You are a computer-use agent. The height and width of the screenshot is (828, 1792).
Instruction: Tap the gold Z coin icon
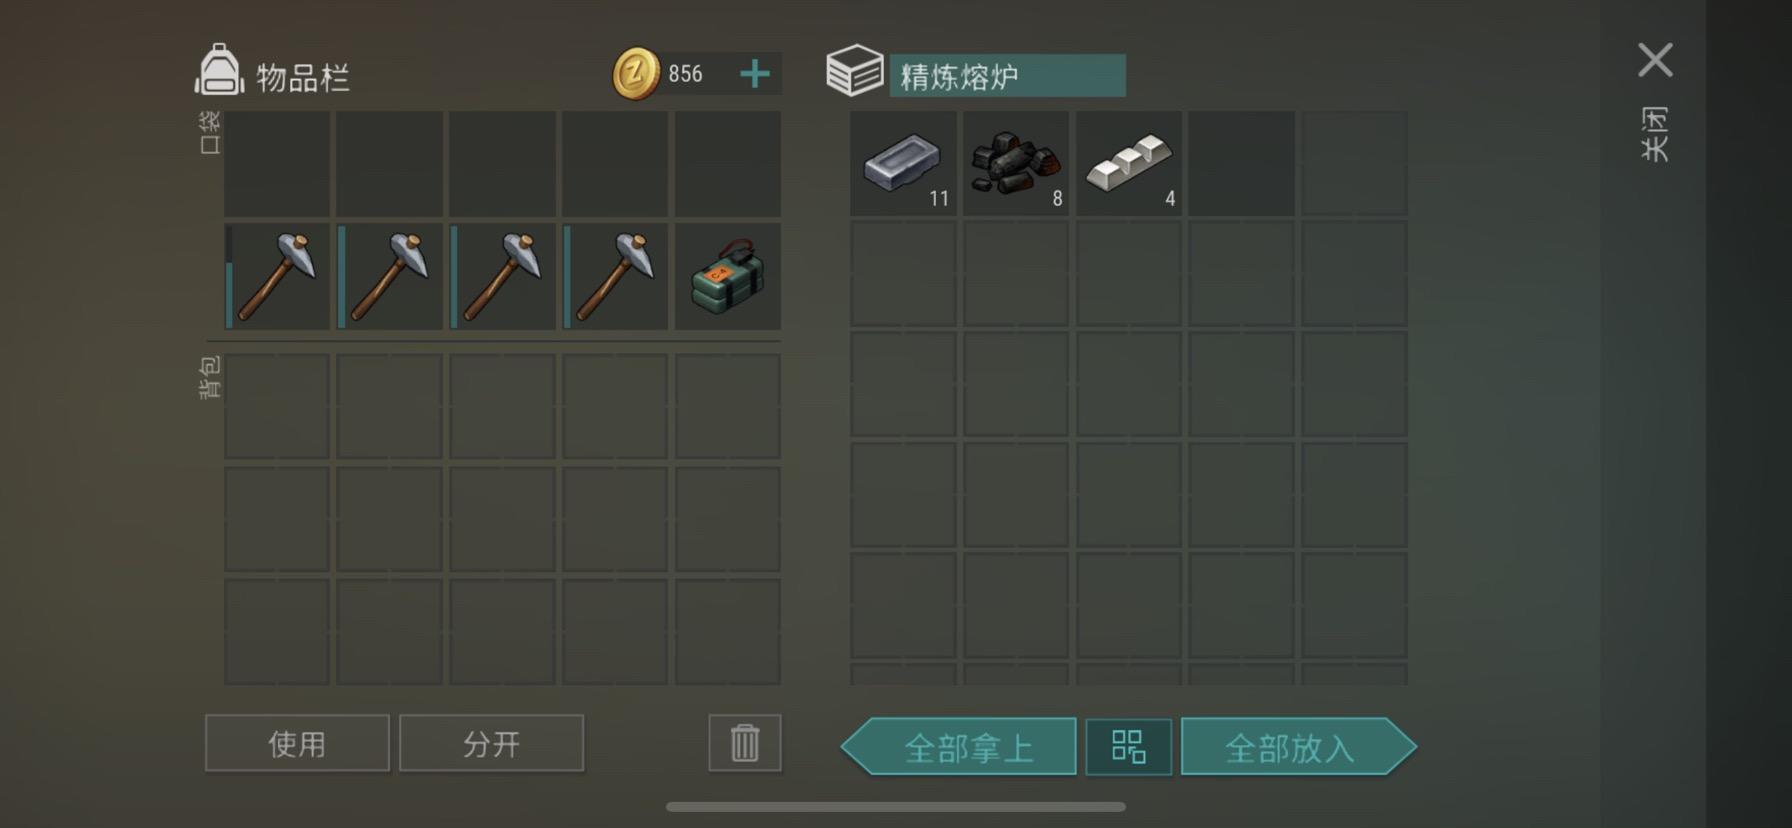tap(636, 74)
